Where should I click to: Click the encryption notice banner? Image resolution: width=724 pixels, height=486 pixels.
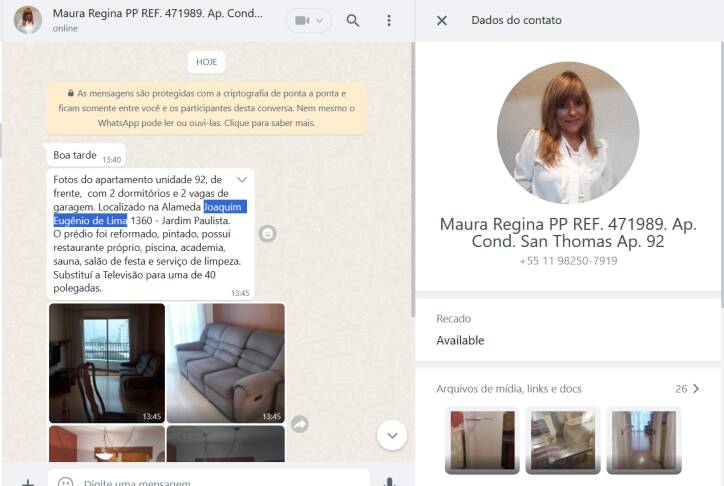(x=206, y=108)
